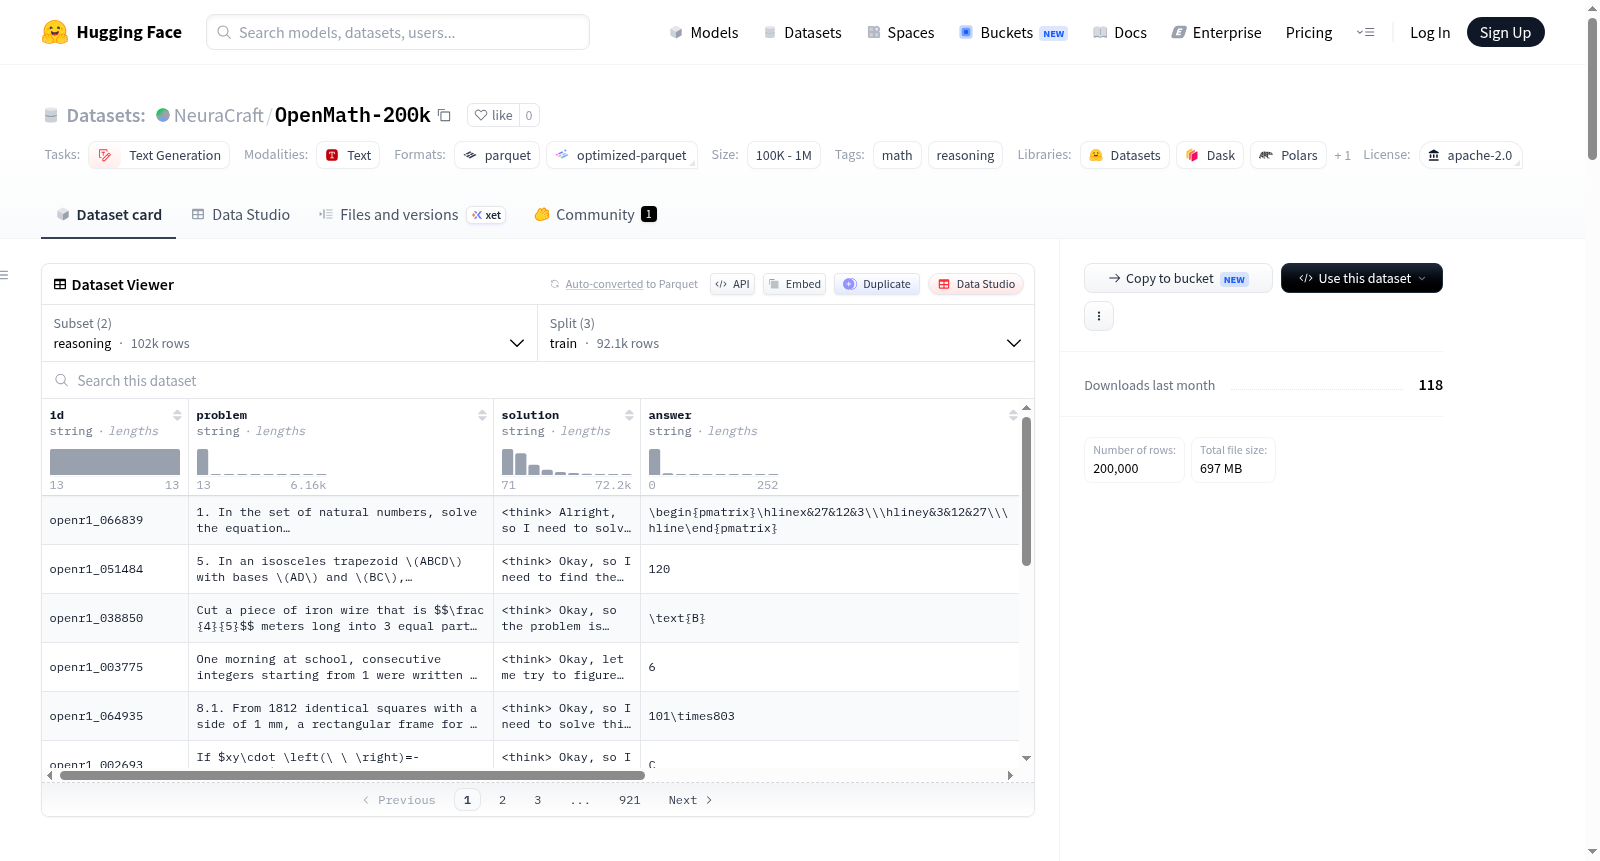
Task: Click the Datasets library tag
Action: pos(1125,155)
